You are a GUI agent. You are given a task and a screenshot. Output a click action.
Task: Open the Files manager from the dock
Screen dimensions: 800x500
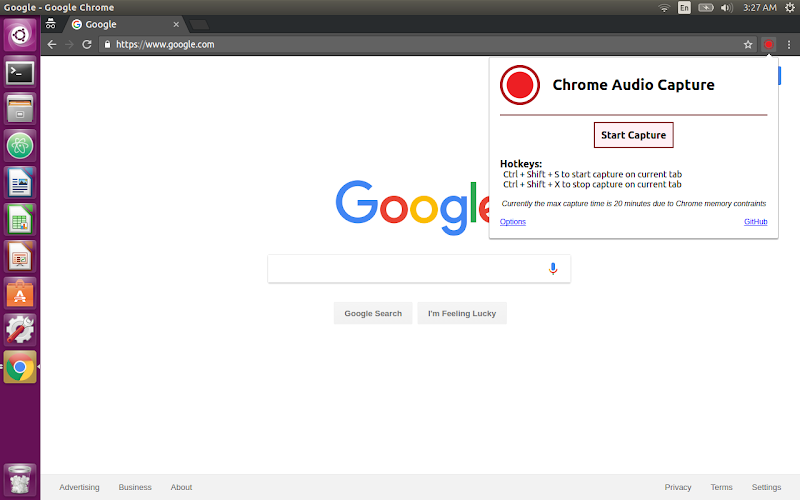(20, 109)
